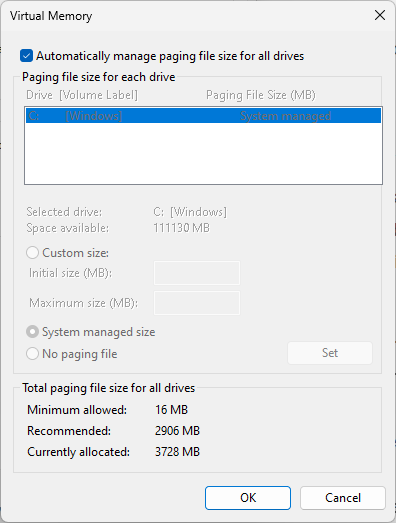Click the Maximum size (MB) field
The width and height of the screenshot is (396, 523).
(x=197, y=303)
